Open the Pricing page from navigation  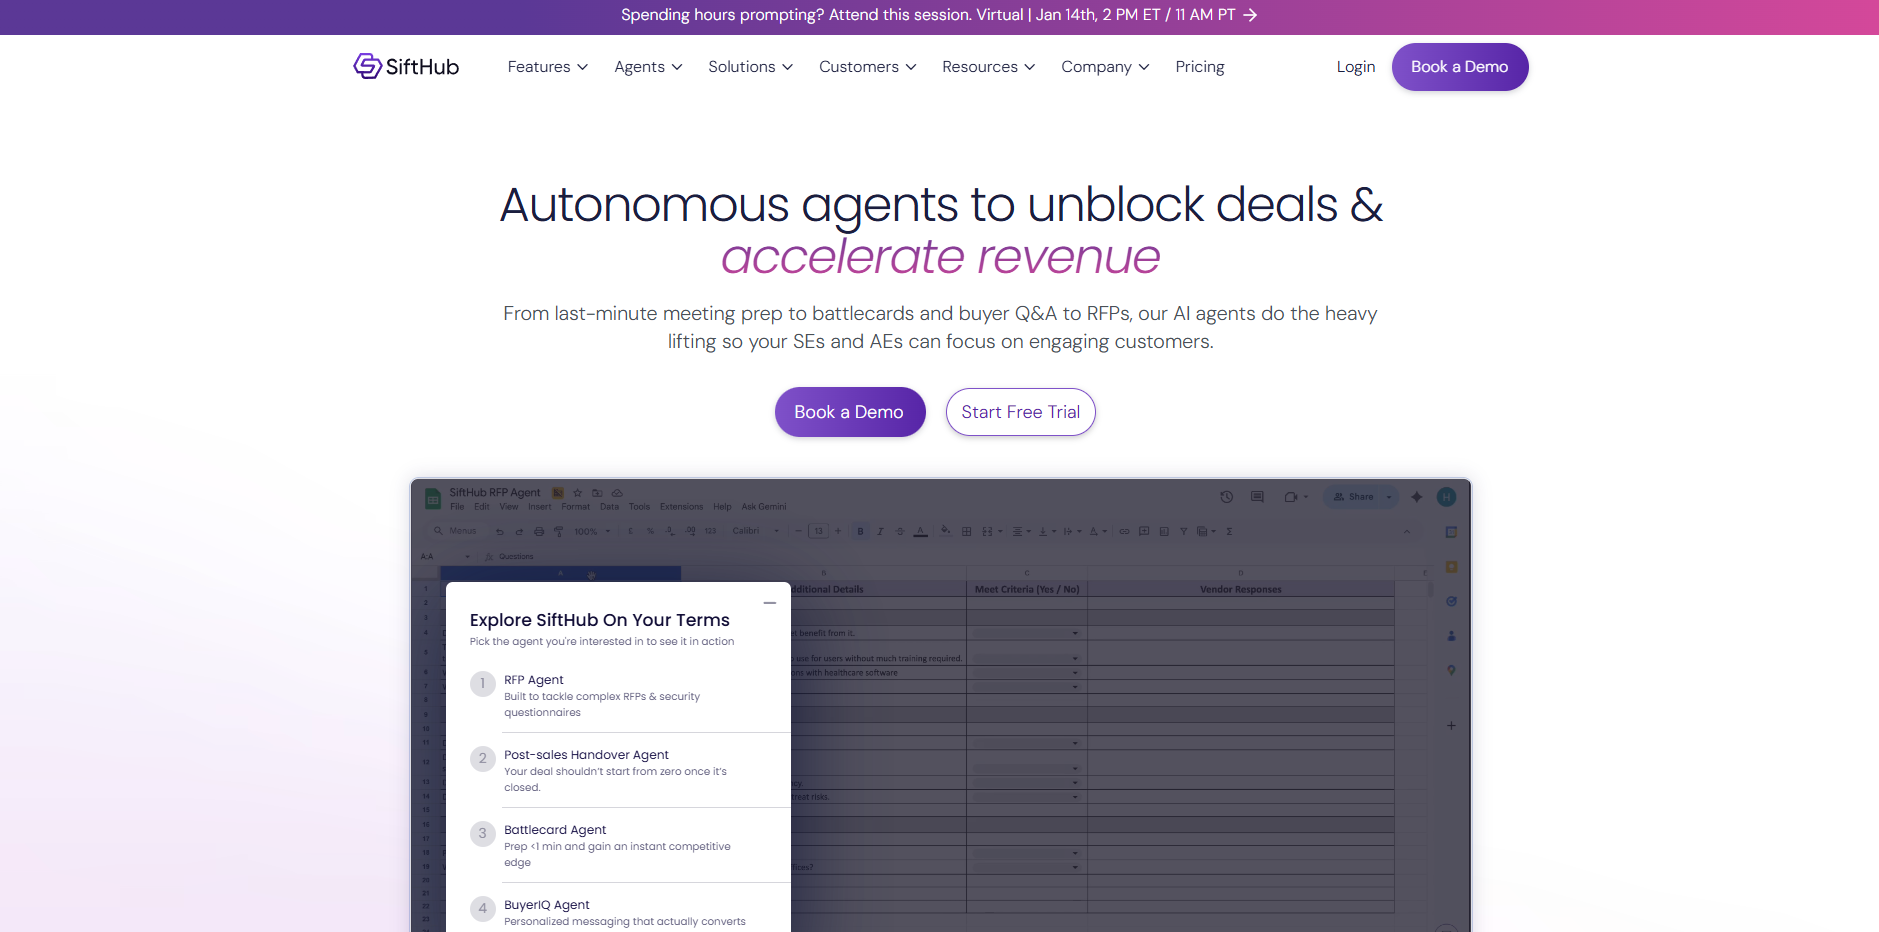pyautogui.click(x=1200, y=67)
